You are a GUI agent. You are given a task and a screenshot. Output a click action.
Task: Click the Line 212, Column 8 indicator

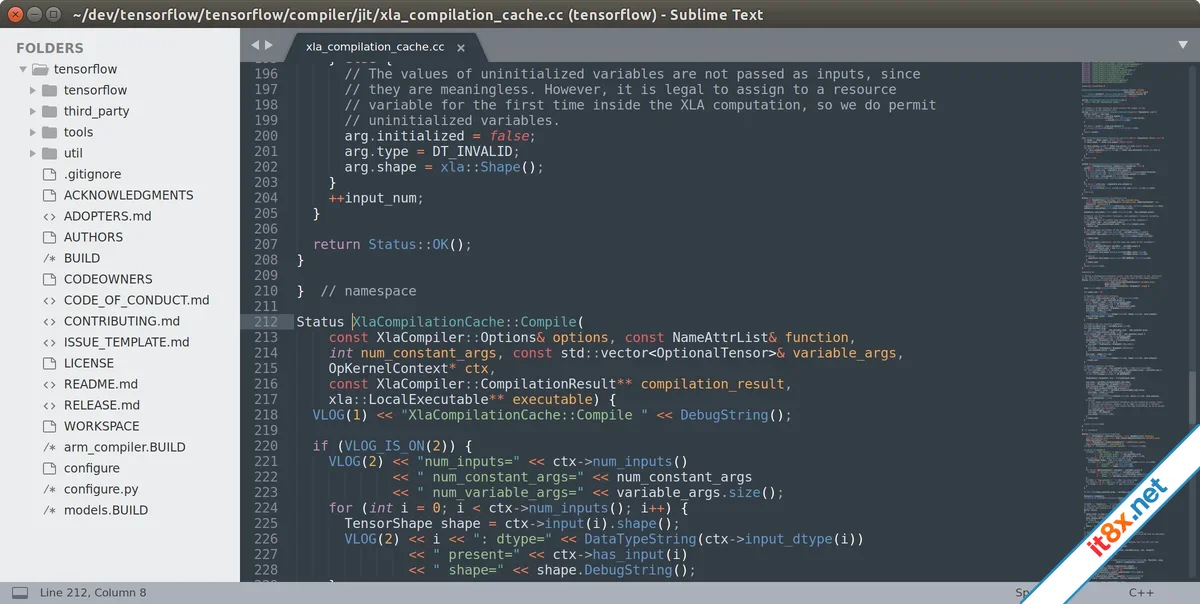point(93,592)
